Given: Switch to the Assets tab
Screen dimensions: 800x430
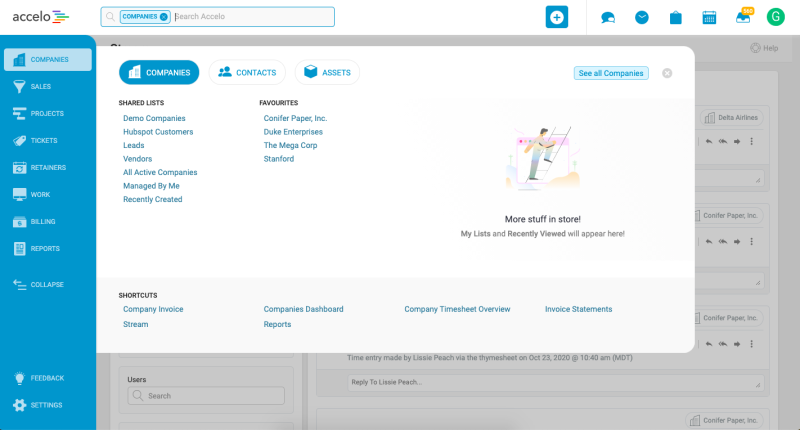Looking at the screenshot, I should tap(327, 72).
